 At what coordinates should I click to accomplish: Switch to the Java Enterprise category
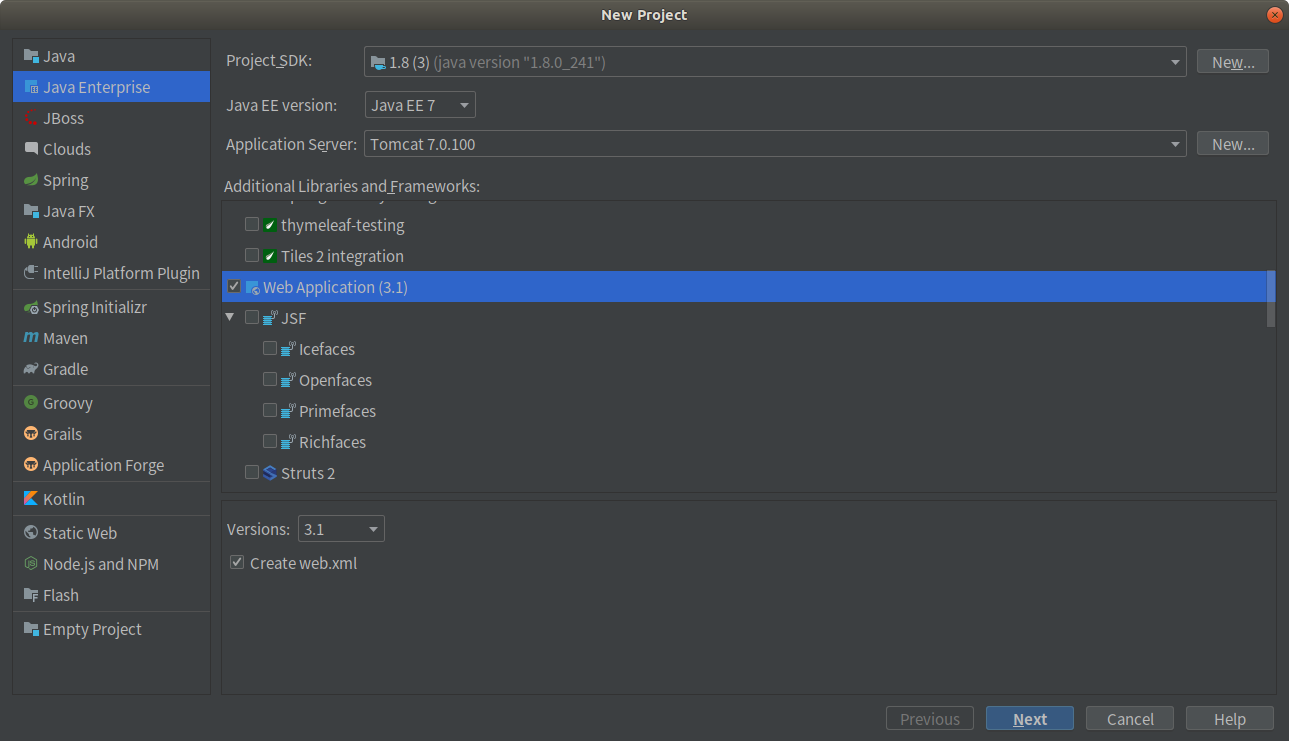[92, 87]
